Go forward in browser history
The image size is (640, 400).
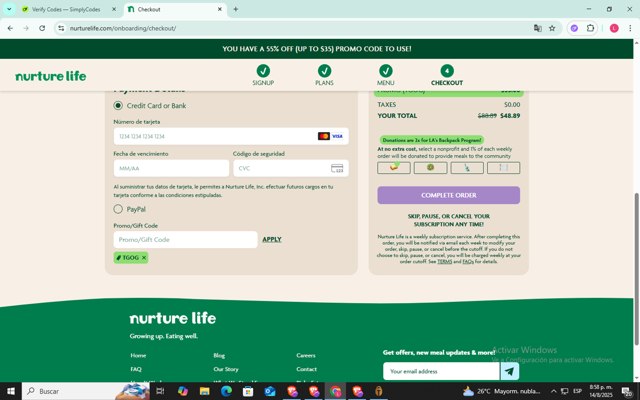(x=26, y=28)
